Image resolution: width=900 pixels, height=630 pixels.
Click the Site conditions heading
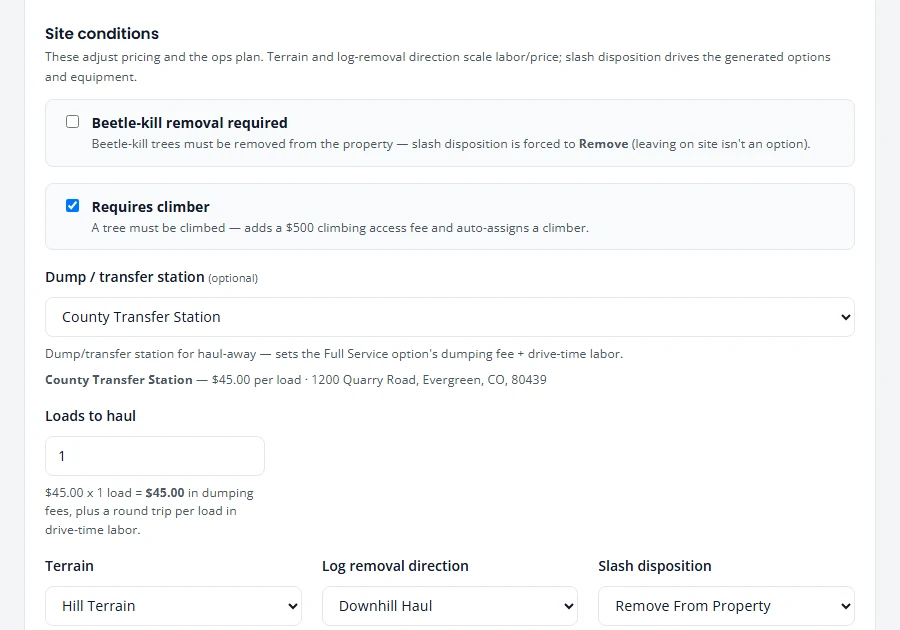pyautogui.click(x=102, y=34)
